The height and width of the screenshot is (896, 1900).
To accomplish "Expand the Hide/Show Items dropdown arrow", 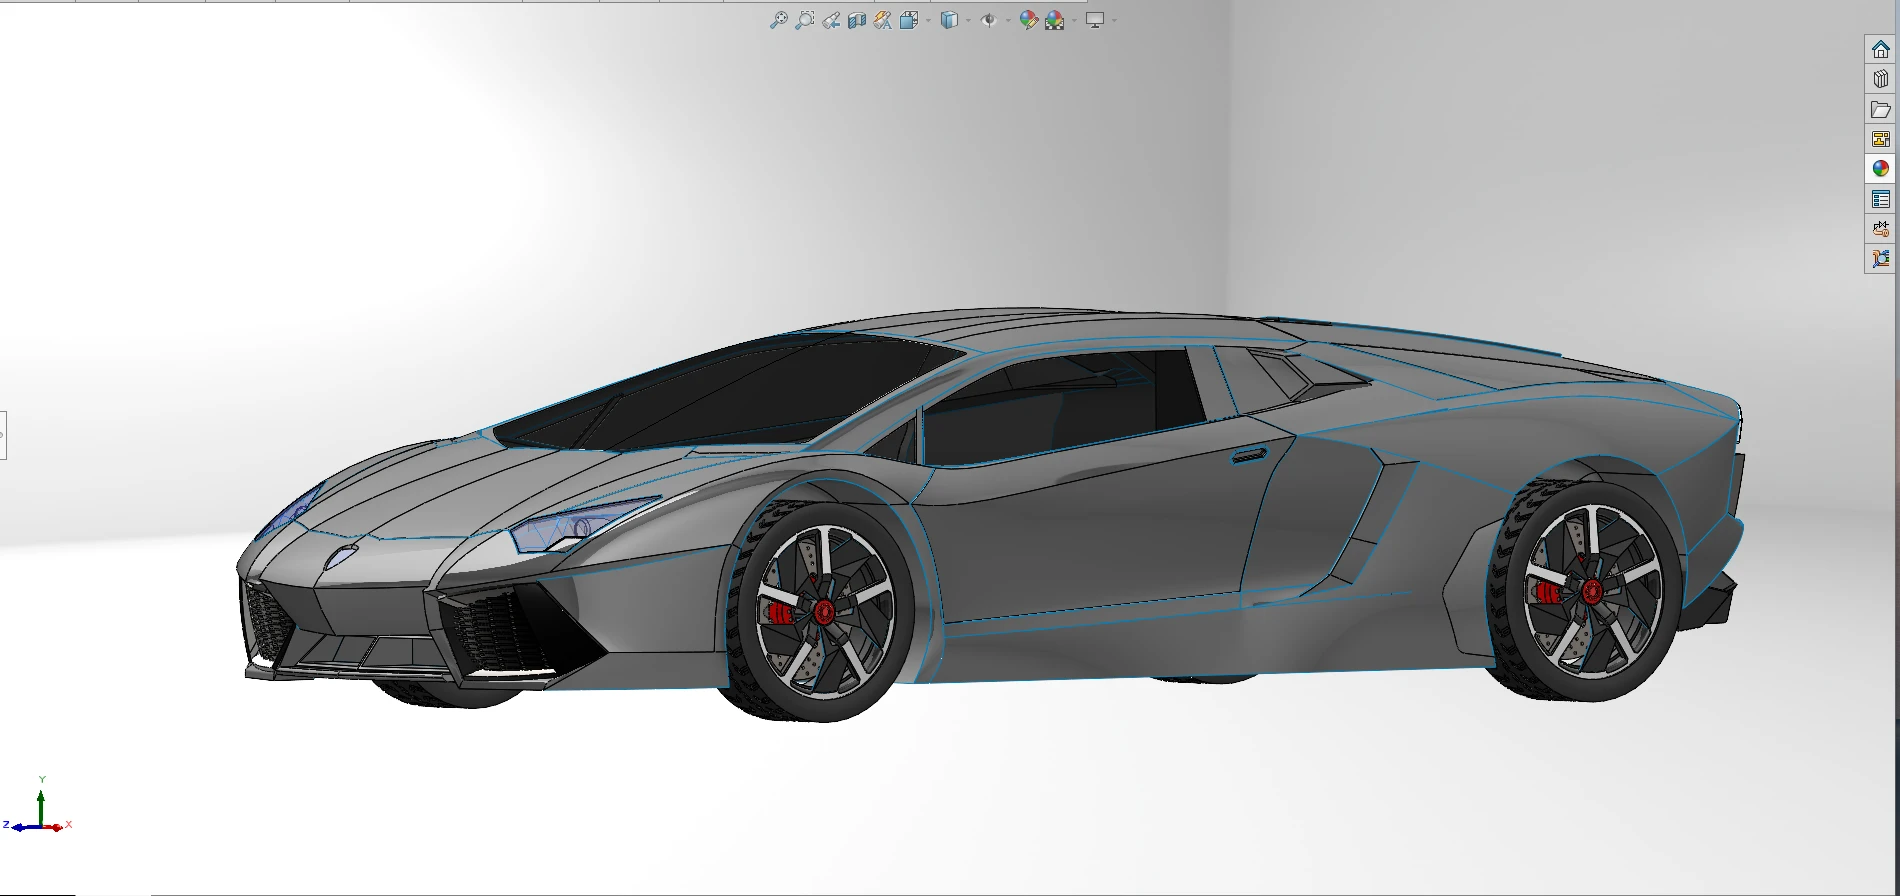I will click(1008, 20).
